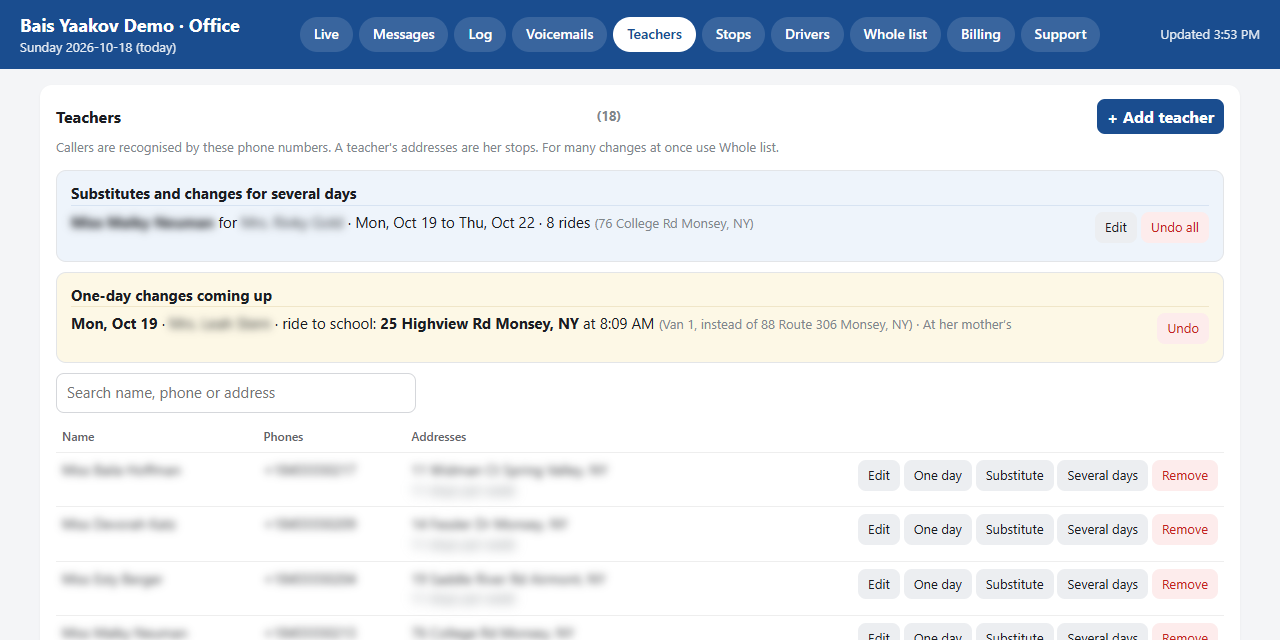1280x640 pixels.
Task: Select the Teachers tab
Action: click(655, 34)
